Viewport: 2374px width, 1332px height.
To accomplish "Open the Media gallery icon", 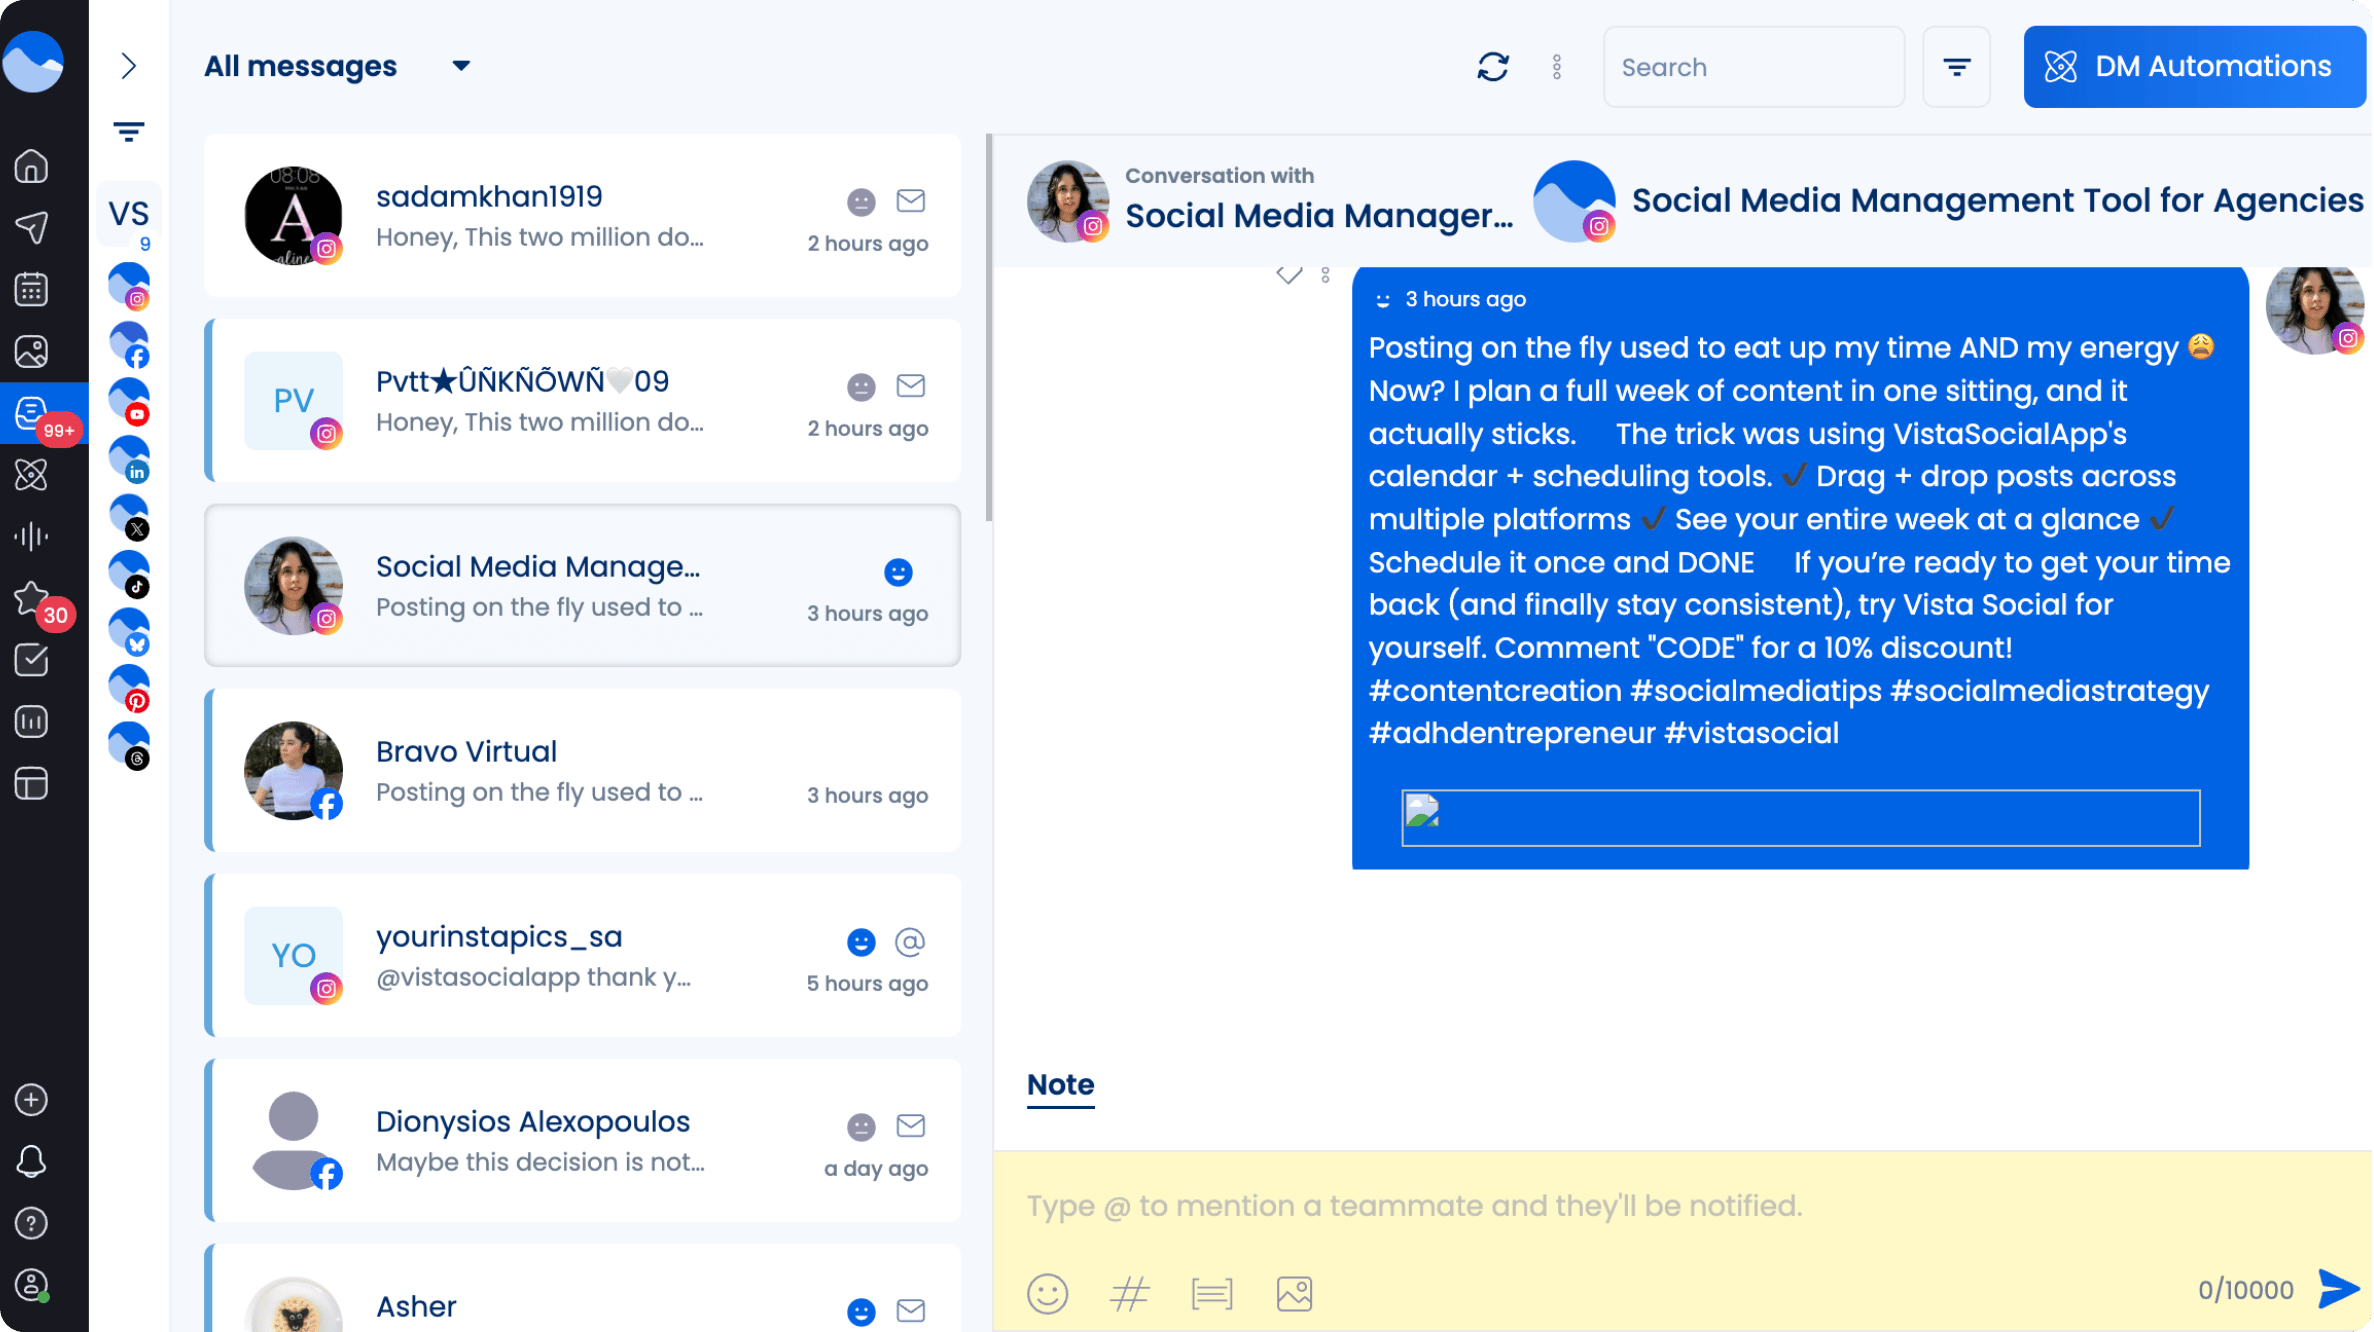I will [x=31, y=351].
